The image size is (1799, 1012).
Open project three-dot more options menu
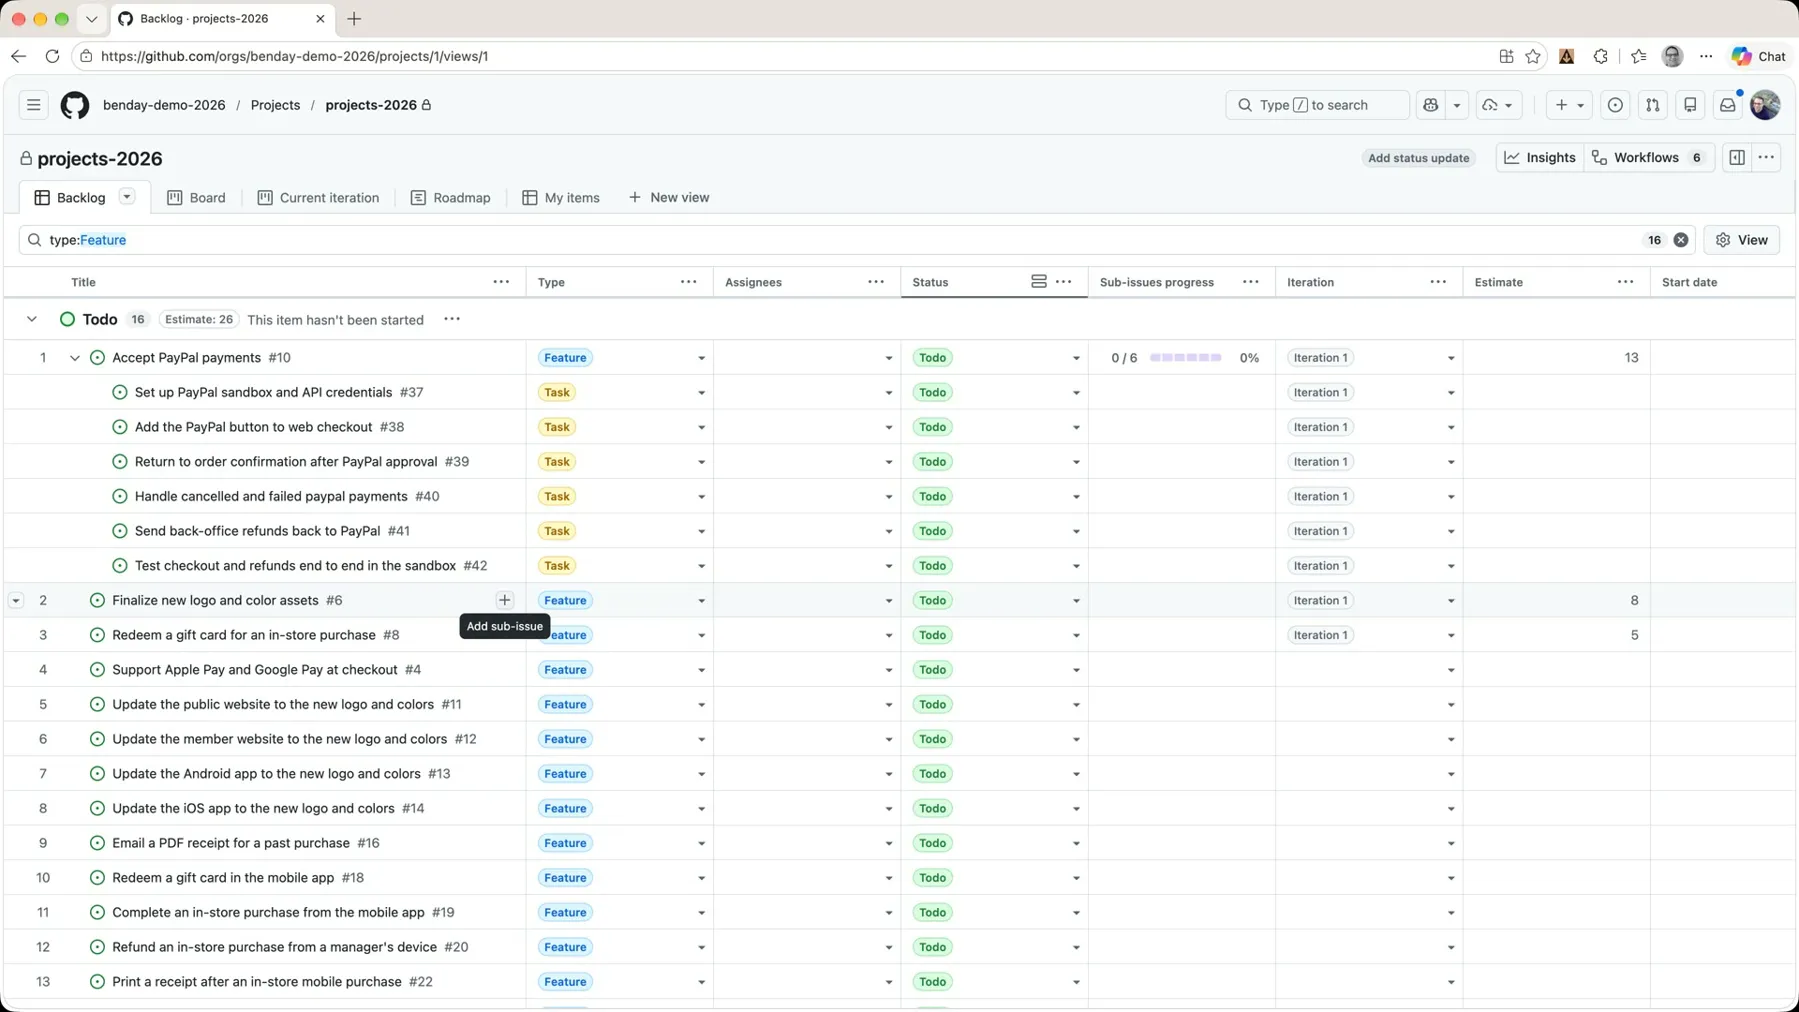[x=1767, y=158]
